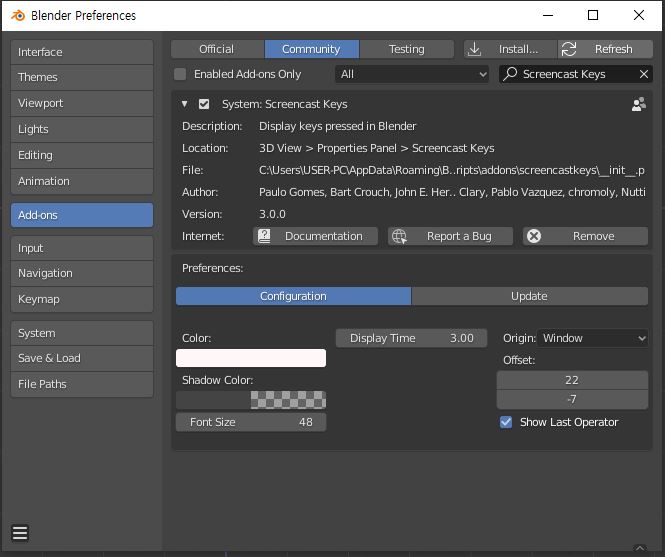Minimize the Blender Preferences window

click(548, 15)
